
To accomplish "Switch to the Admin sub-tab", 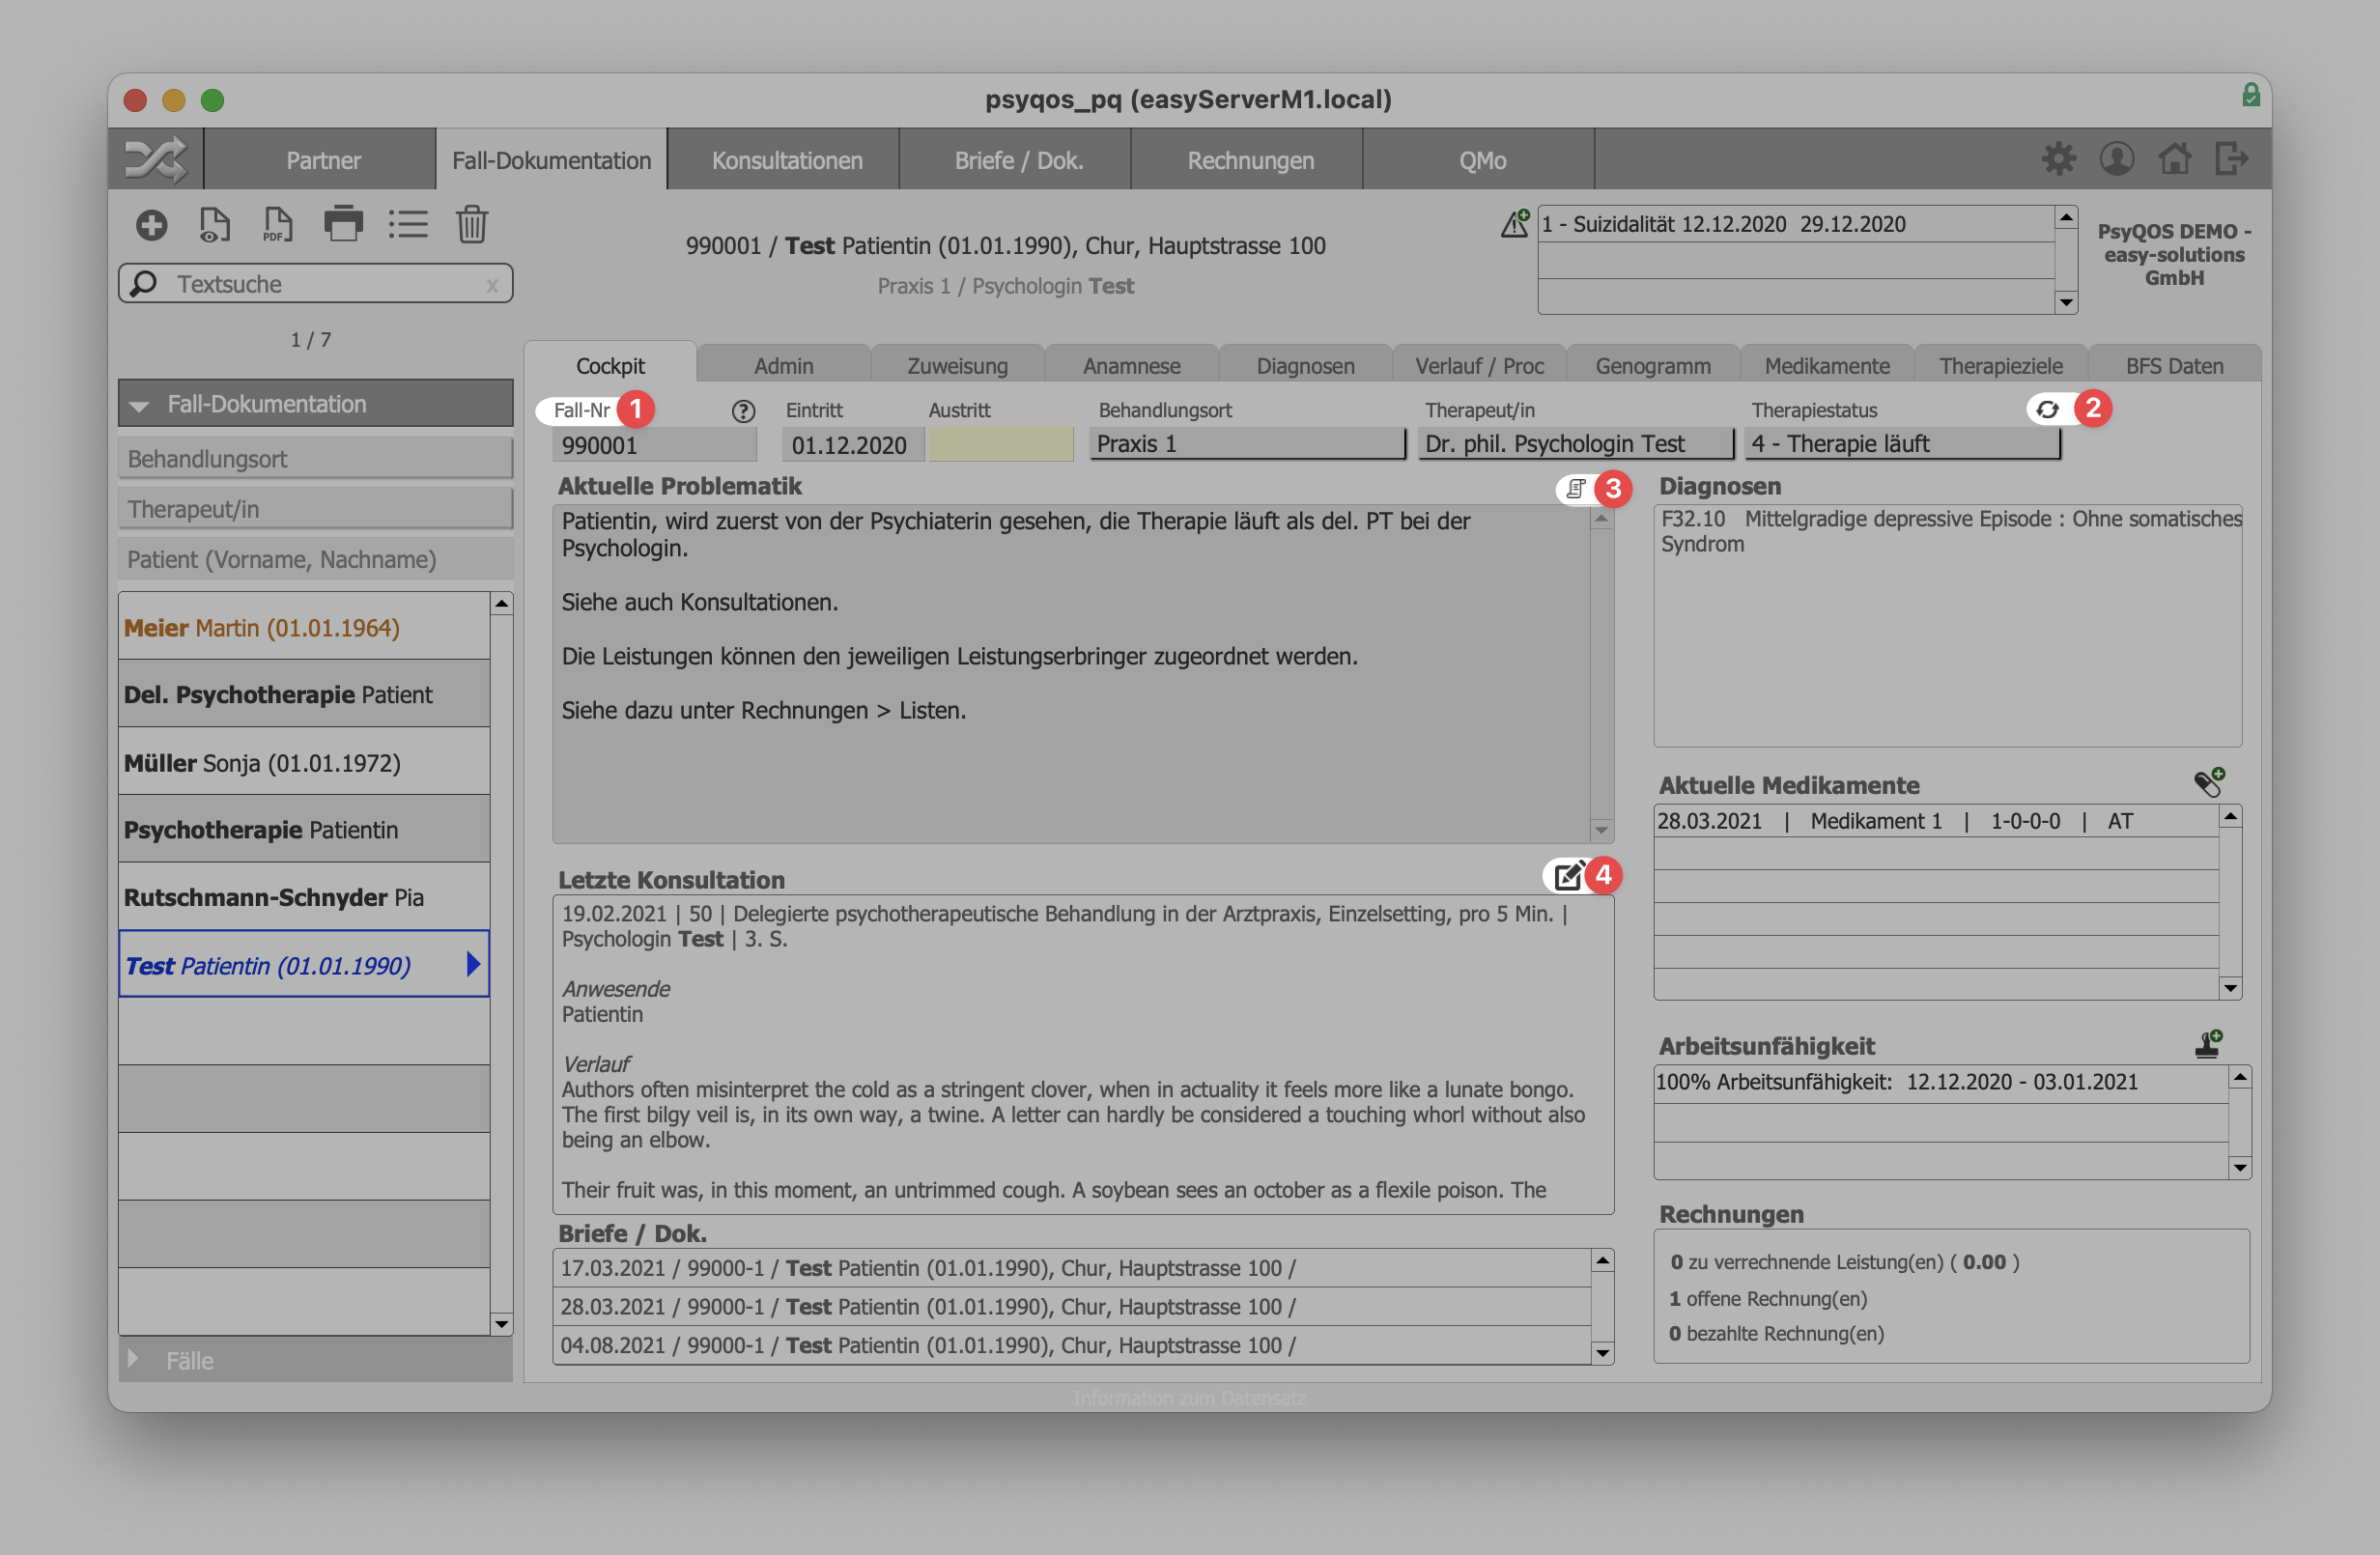I will pos(783,365).
